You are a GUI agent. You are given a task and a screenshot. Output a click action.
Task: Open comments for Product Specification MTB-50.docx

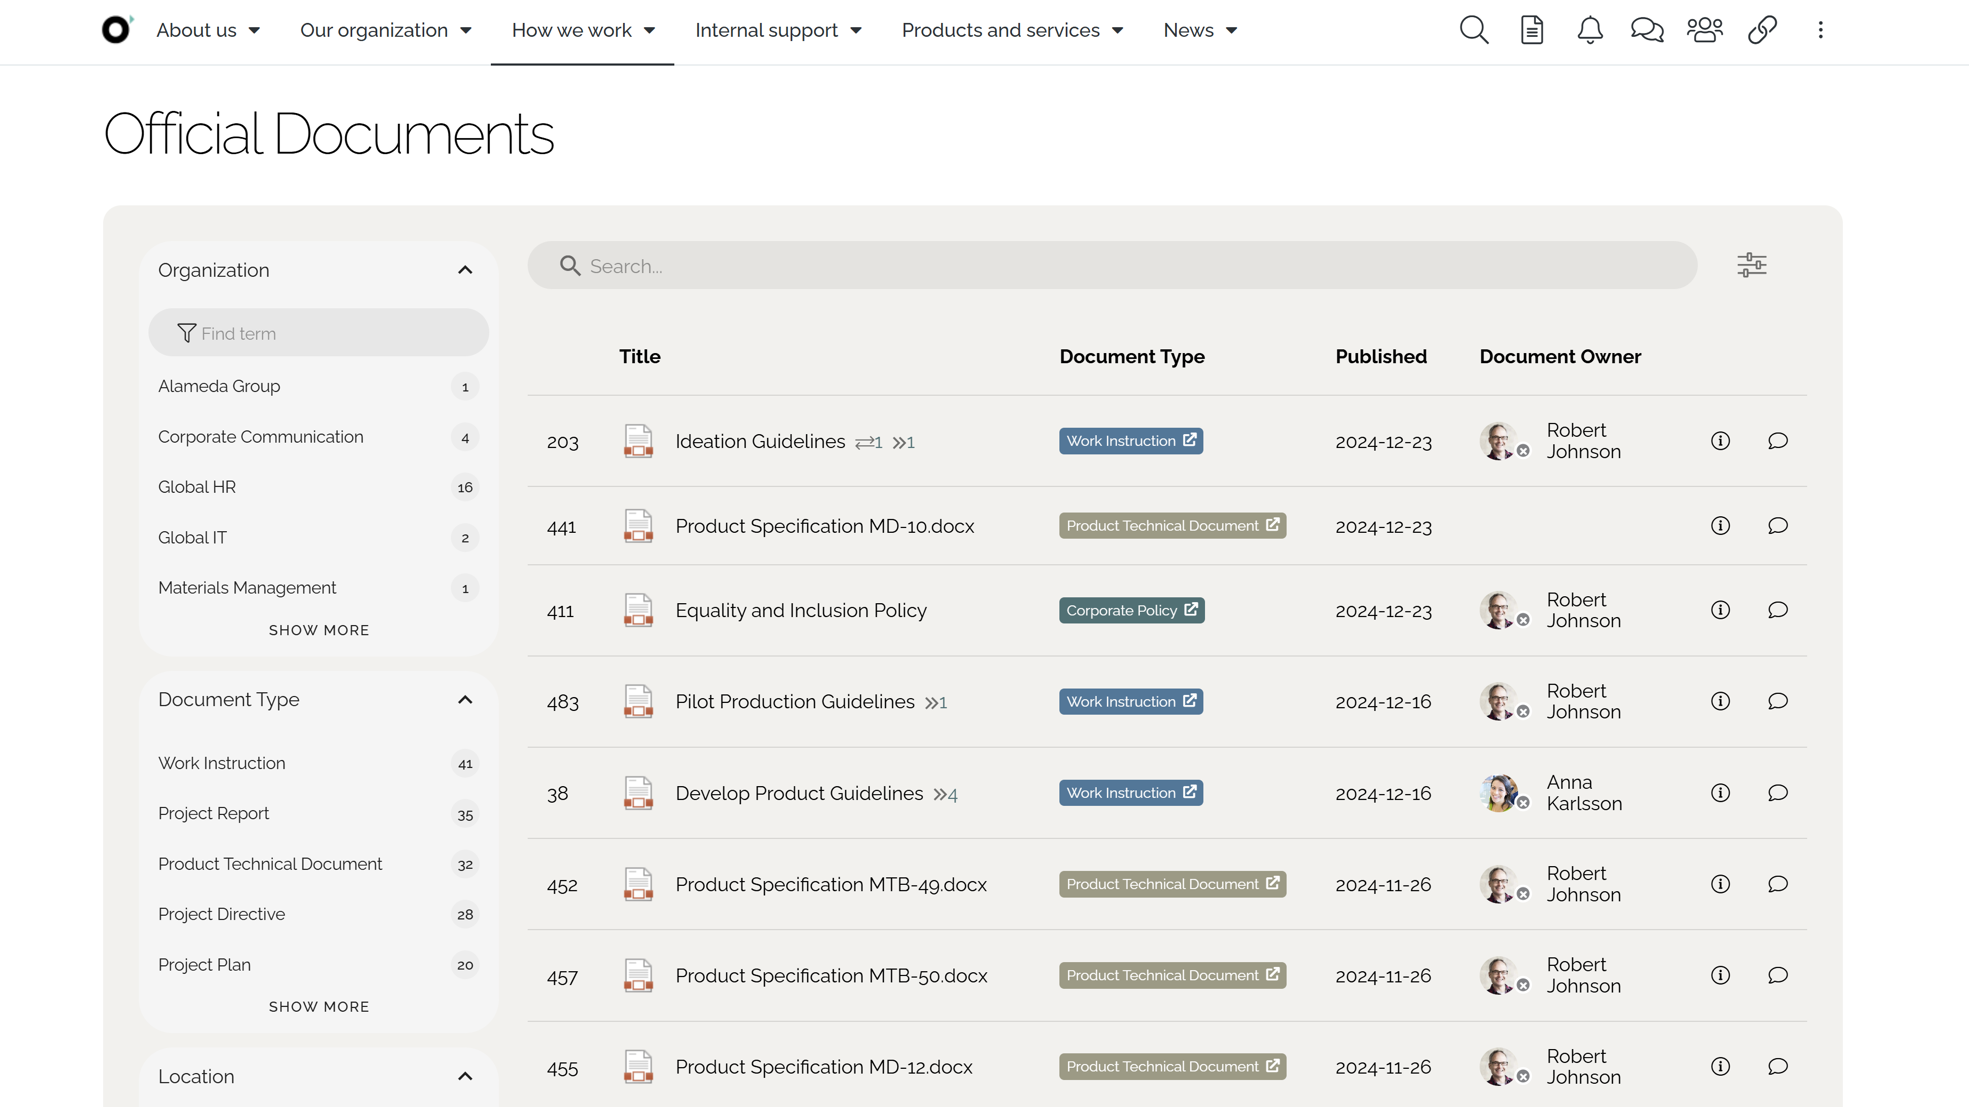click(x=1778, y=975)
